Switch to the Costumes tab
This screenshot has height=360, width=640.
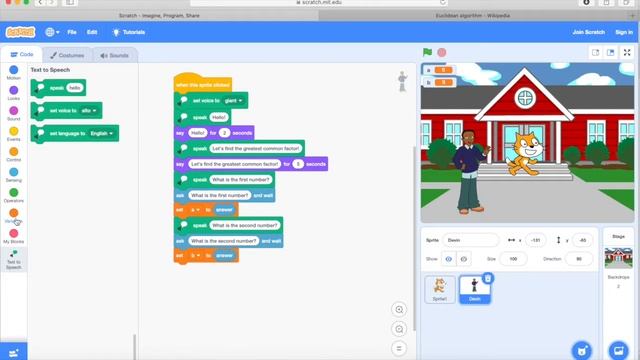(67, 55)
